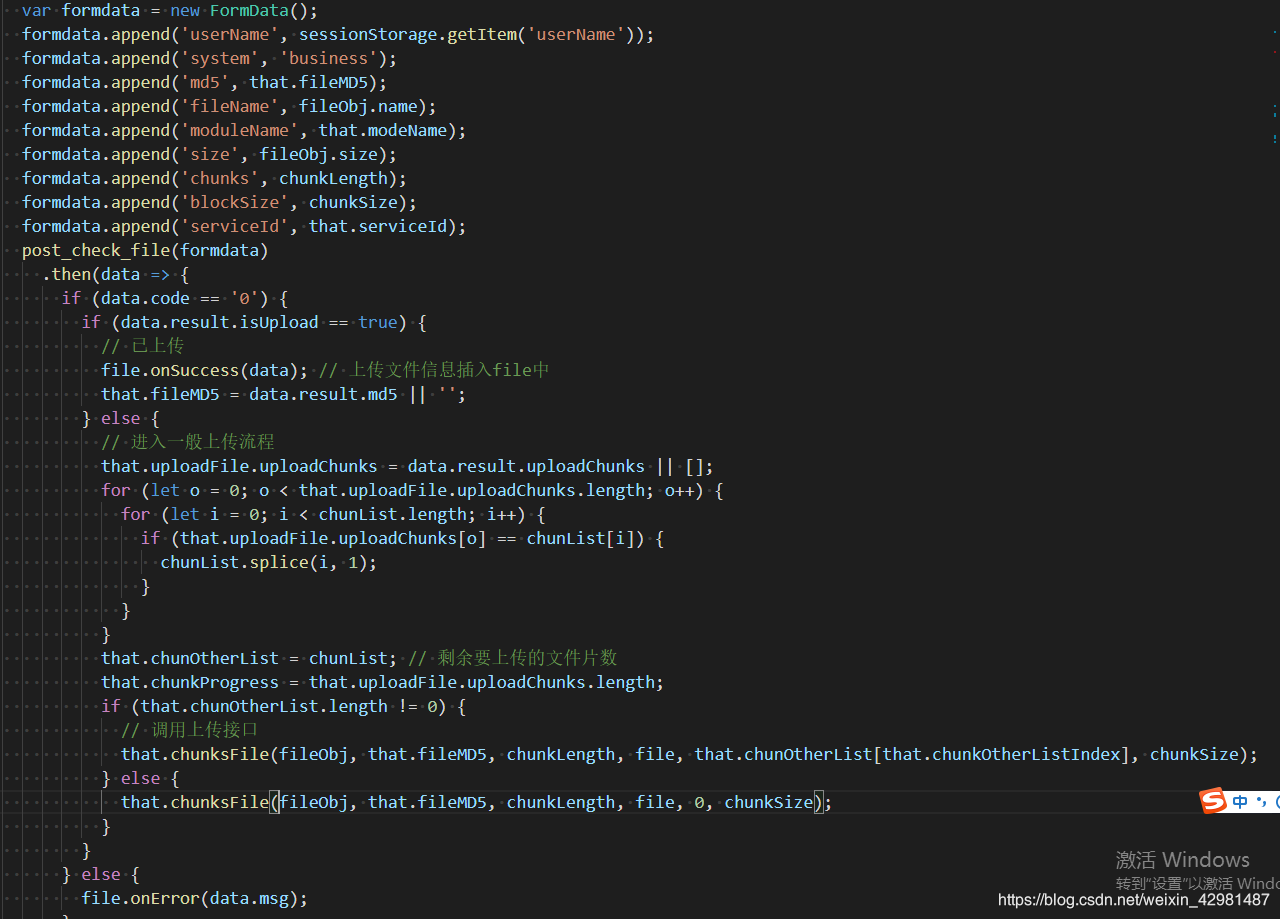Click 'file.onError(data.msg);' statement
The image size is (1280, 919).
(195, 899)
